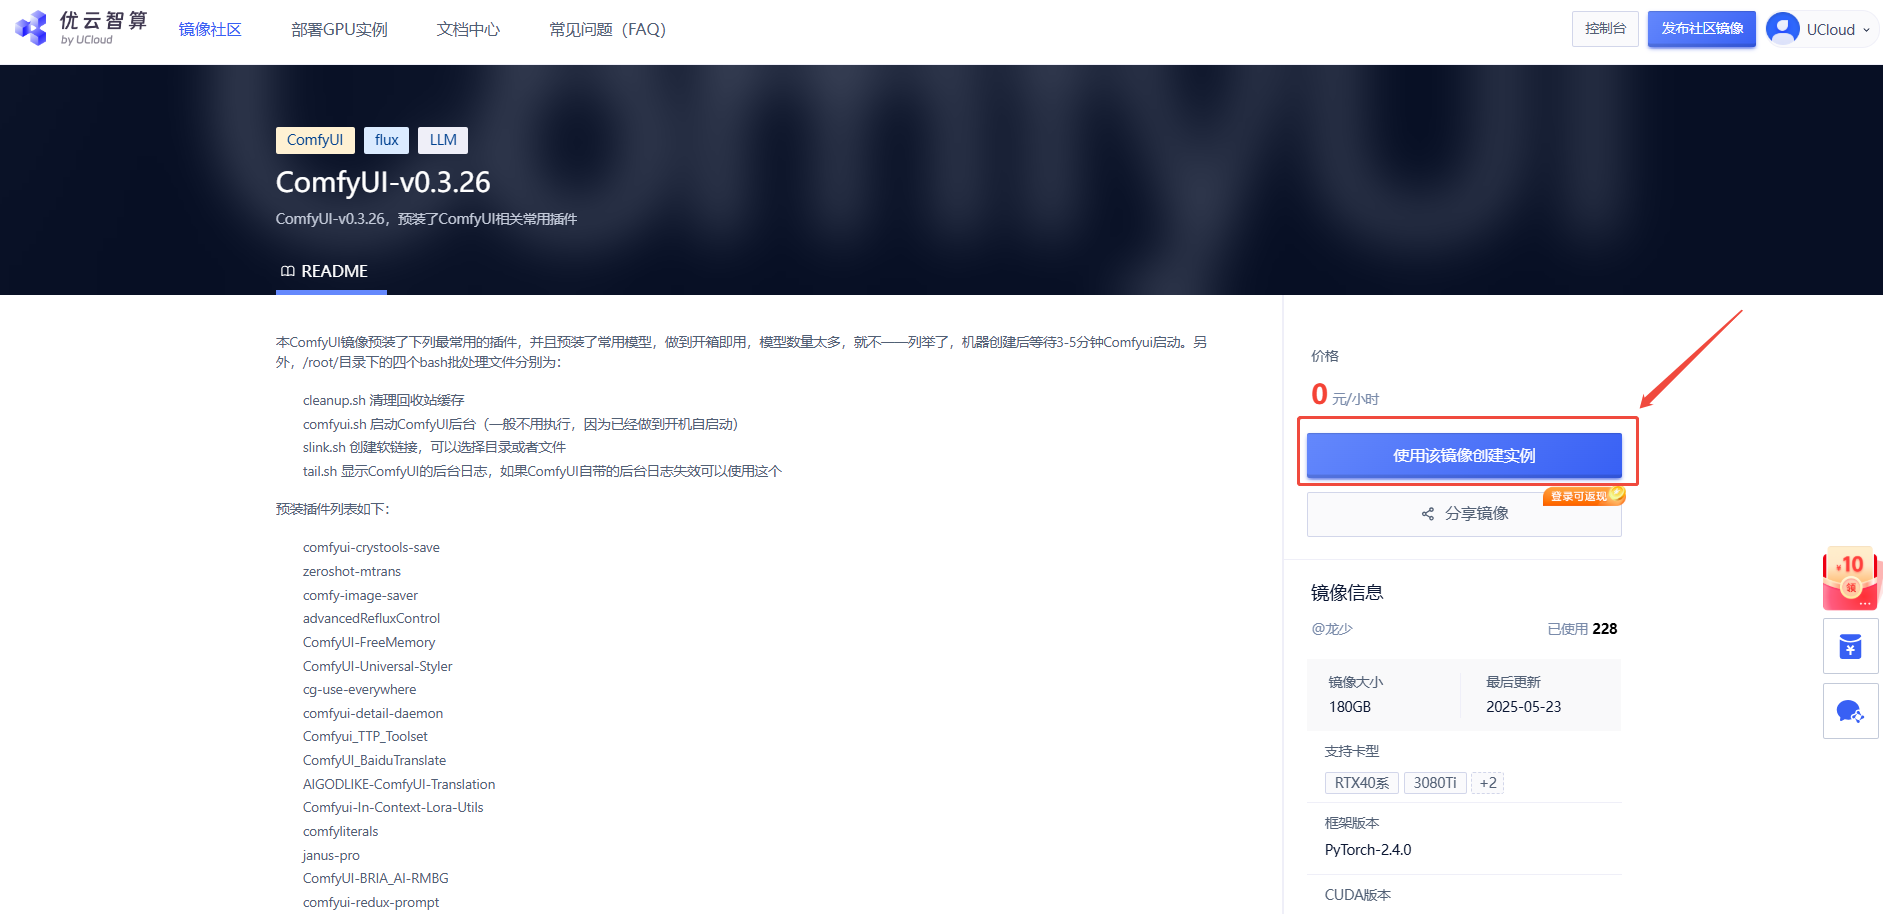Click the comfyliterals plugin entry
Screen dimensions: 1883x914
tap(341, 832)
